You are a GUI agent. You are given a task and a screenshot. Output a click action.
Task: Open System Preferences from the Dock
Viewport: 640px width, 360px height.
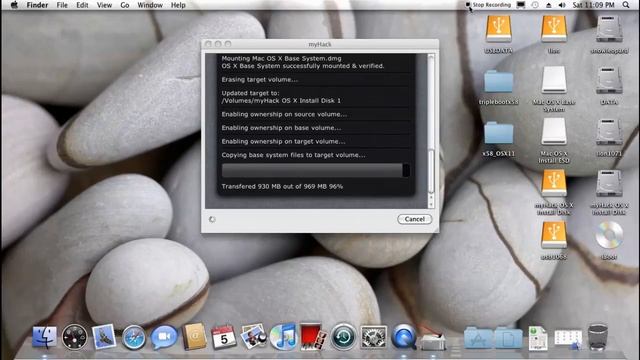click(x=373, y=337)
